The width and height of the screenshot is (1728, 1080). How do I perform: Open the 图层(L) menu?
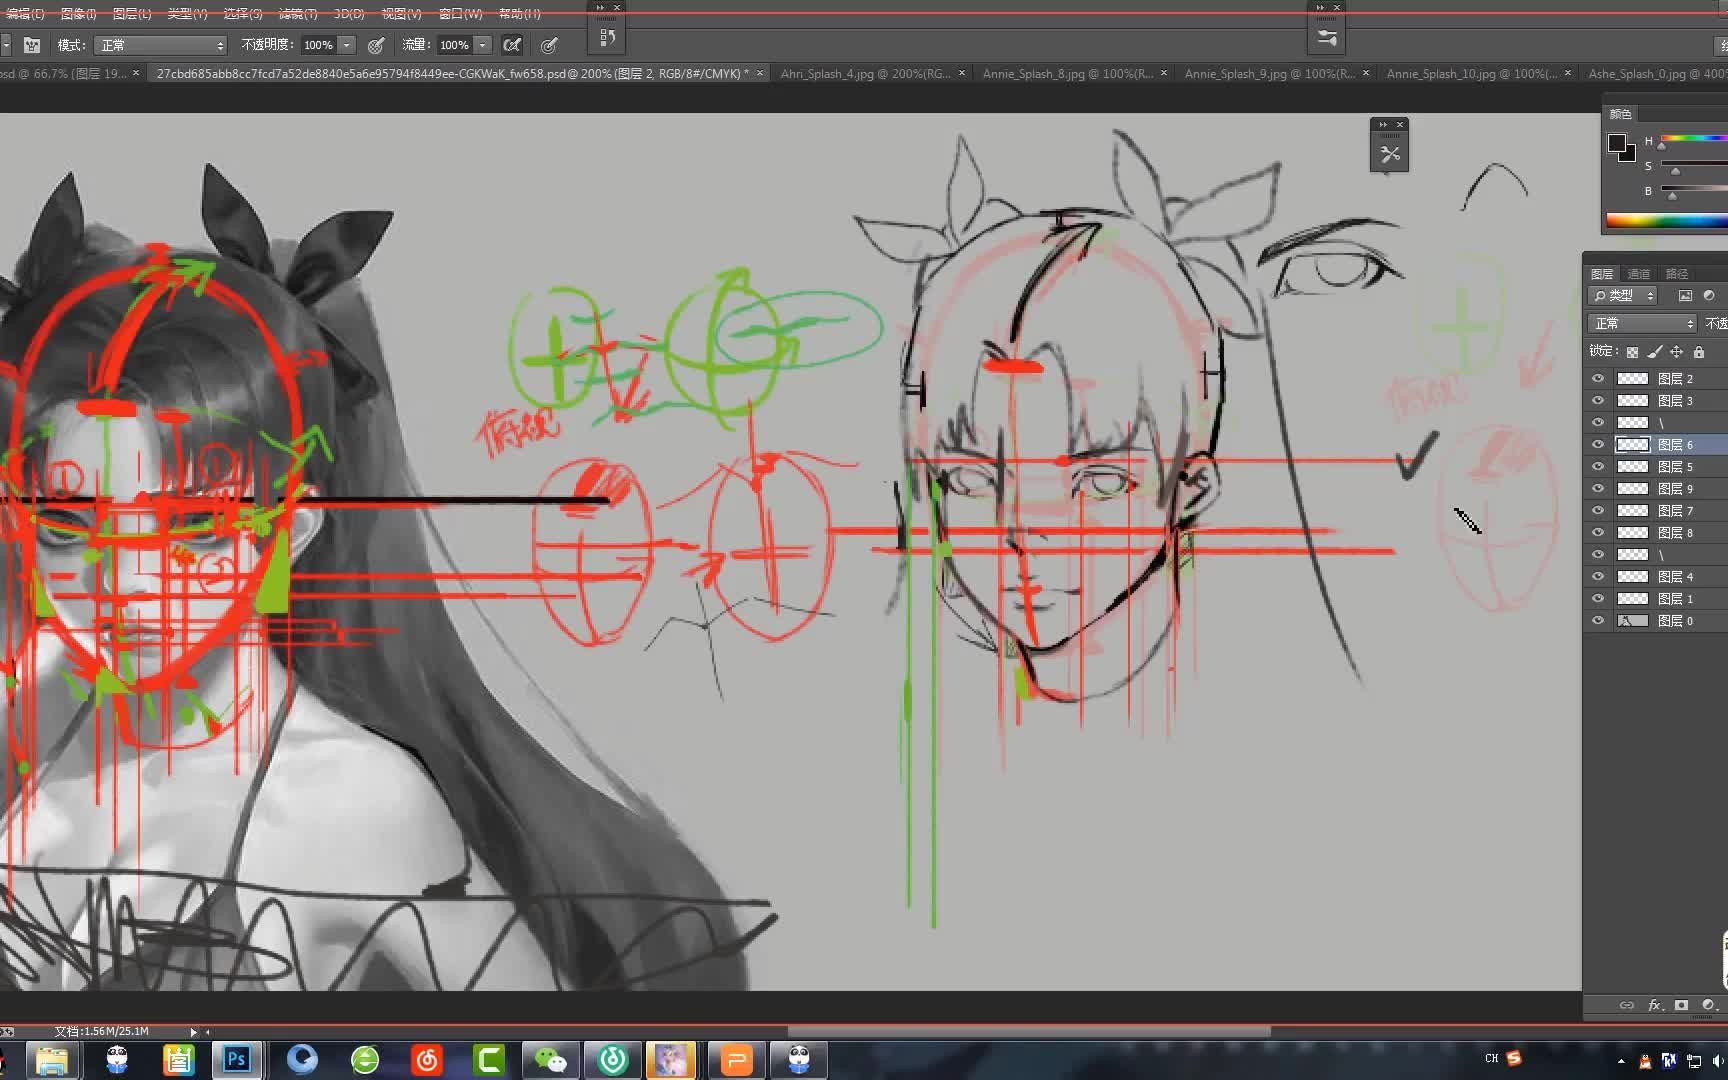point(132,13)
